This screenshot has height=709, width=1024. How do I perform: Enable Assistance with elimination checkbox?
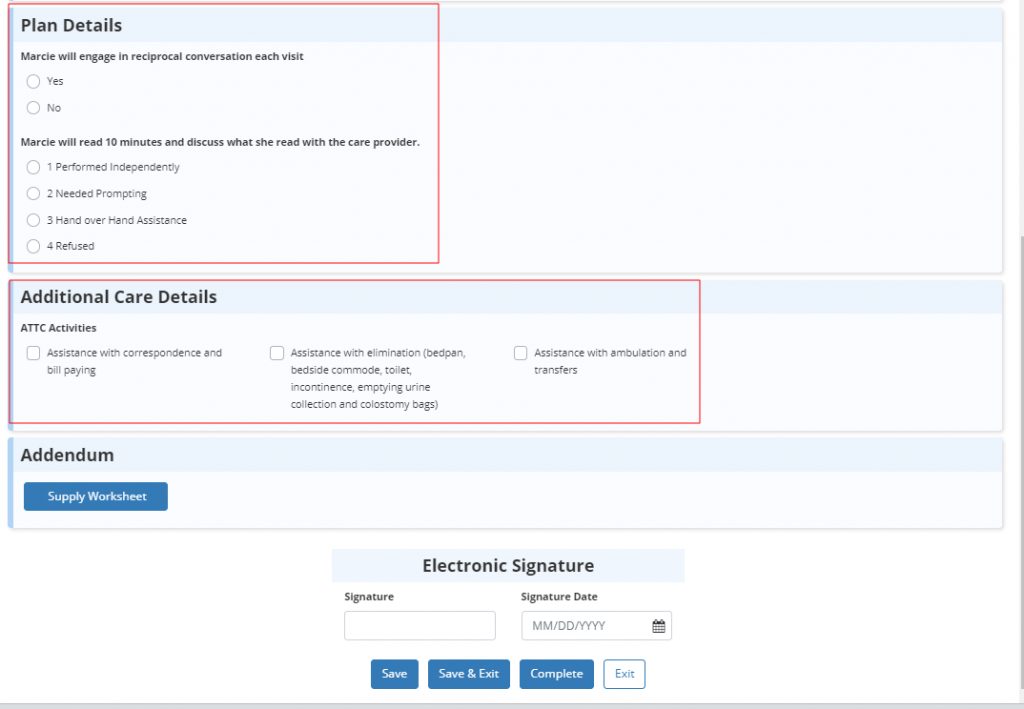coord(277,352)
